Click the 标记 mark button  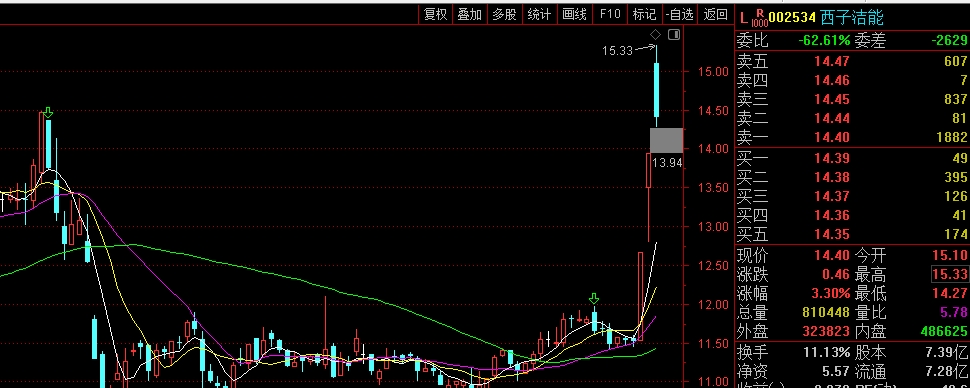645,14
